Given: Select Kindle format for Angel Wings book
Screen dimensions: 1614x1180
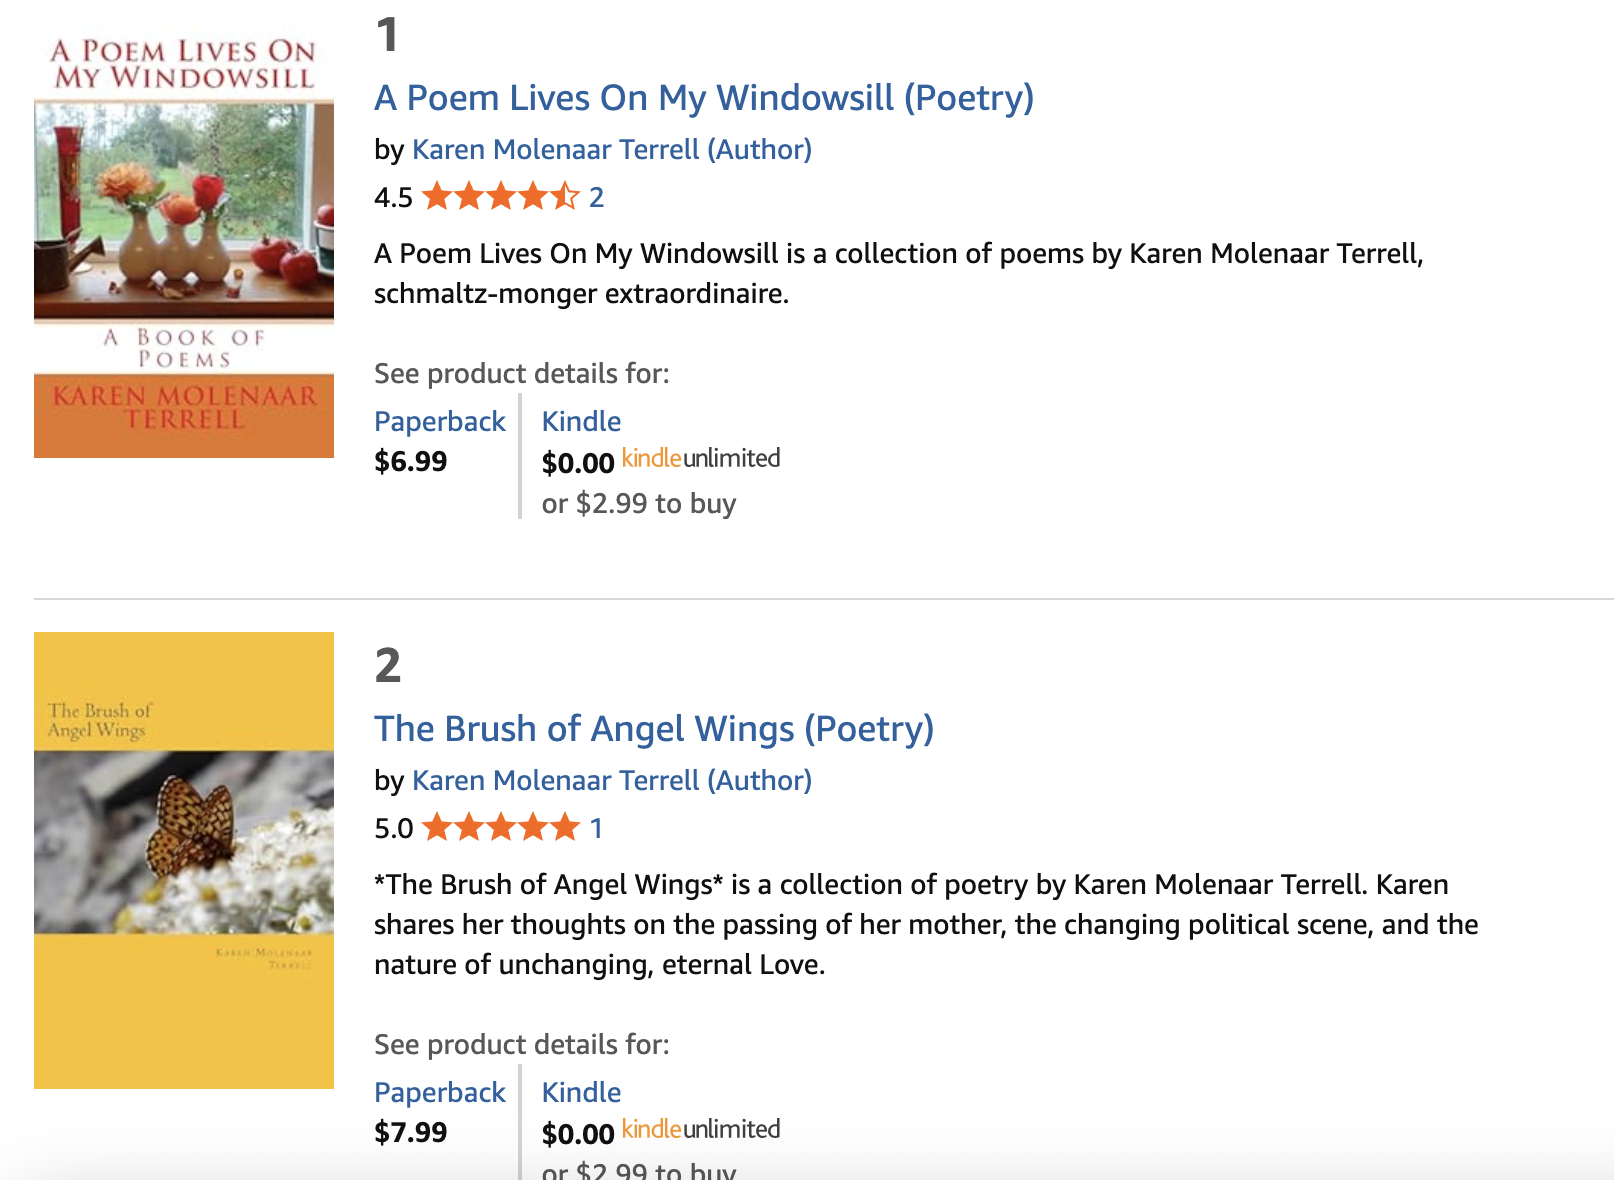Looking at the screenshot, I should pyautogui.click(x=581, y=1093).
